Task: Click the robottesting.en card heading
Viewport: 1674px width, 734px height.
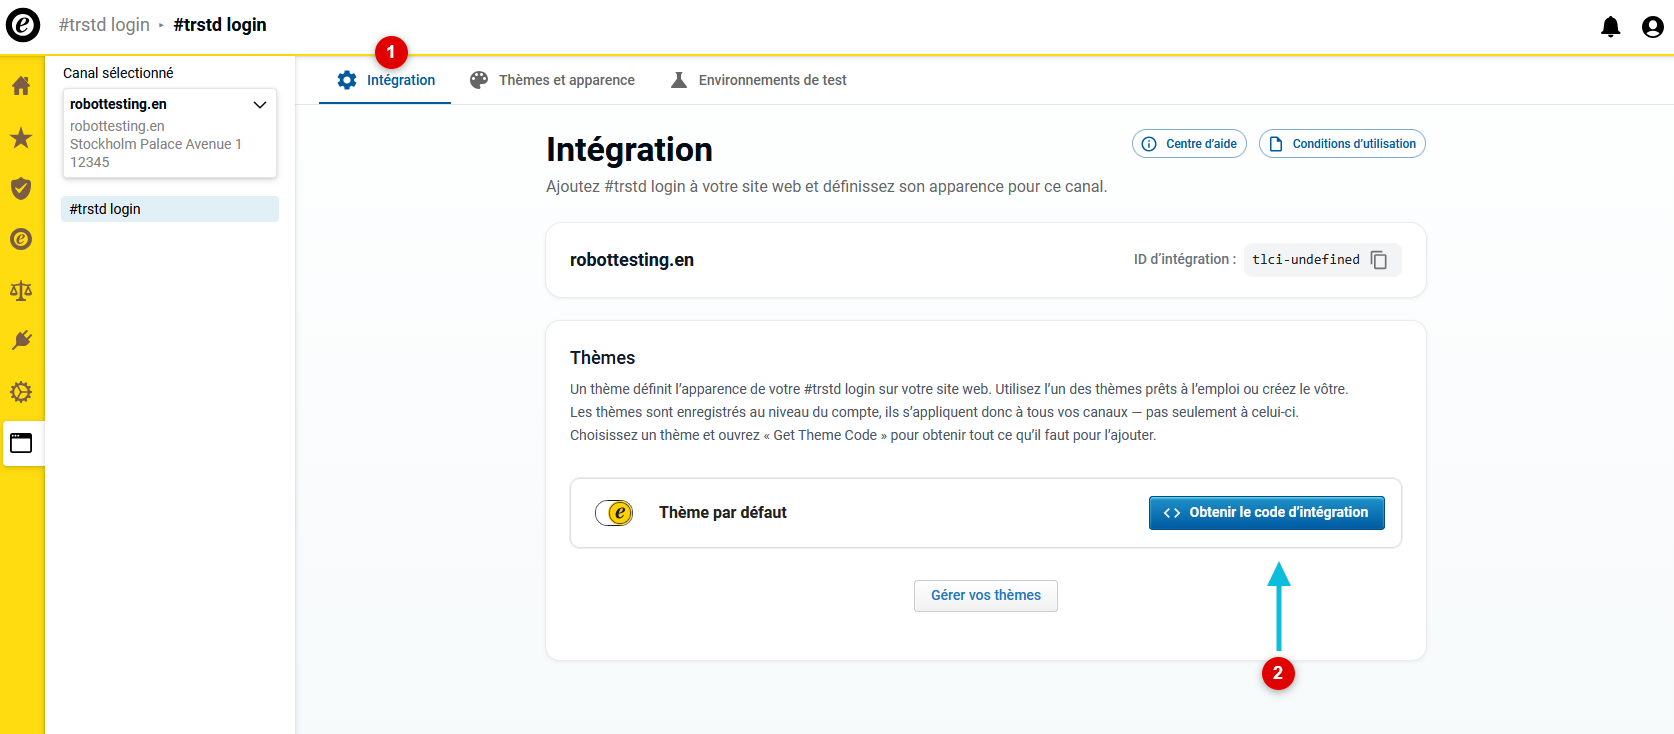Action: (632, 260)
